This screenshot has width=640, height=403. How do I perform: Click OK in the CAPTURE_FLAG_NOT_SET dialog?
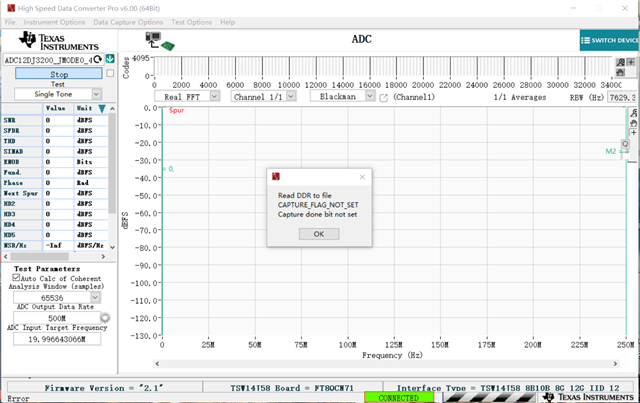coord(319,234)
